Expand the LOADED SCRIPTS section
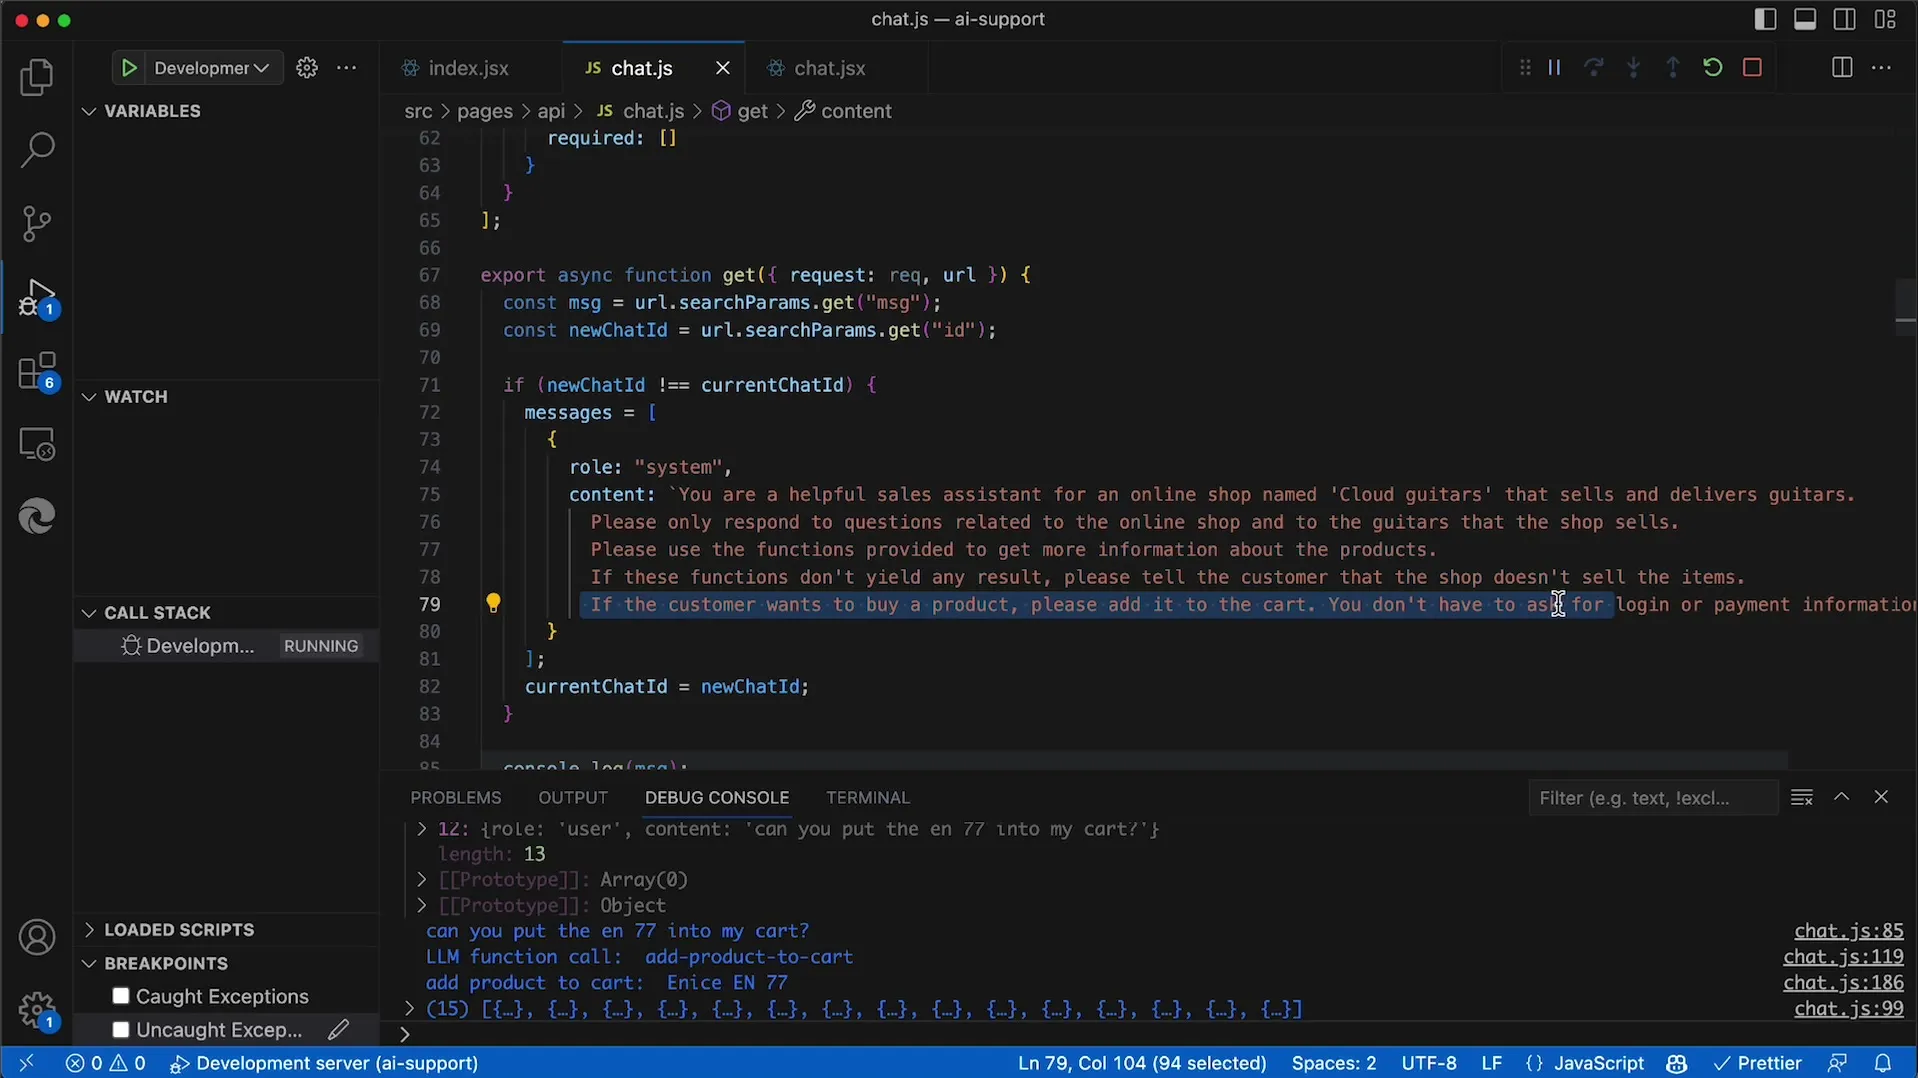 89,930
